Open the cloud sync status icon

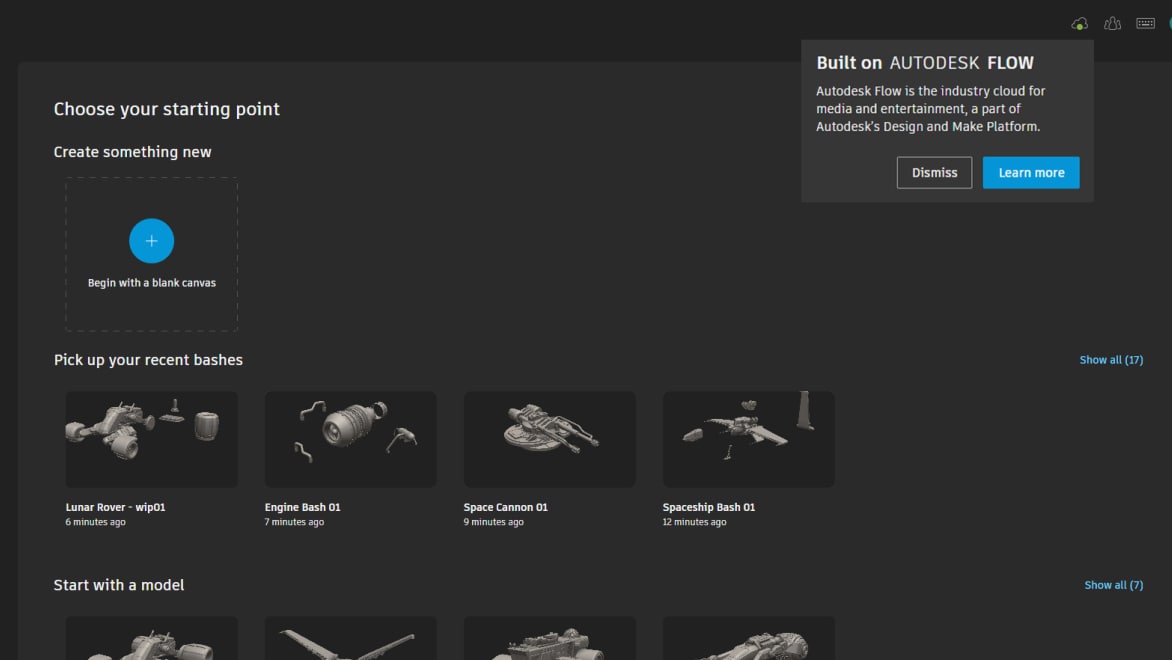[1079, 24]
